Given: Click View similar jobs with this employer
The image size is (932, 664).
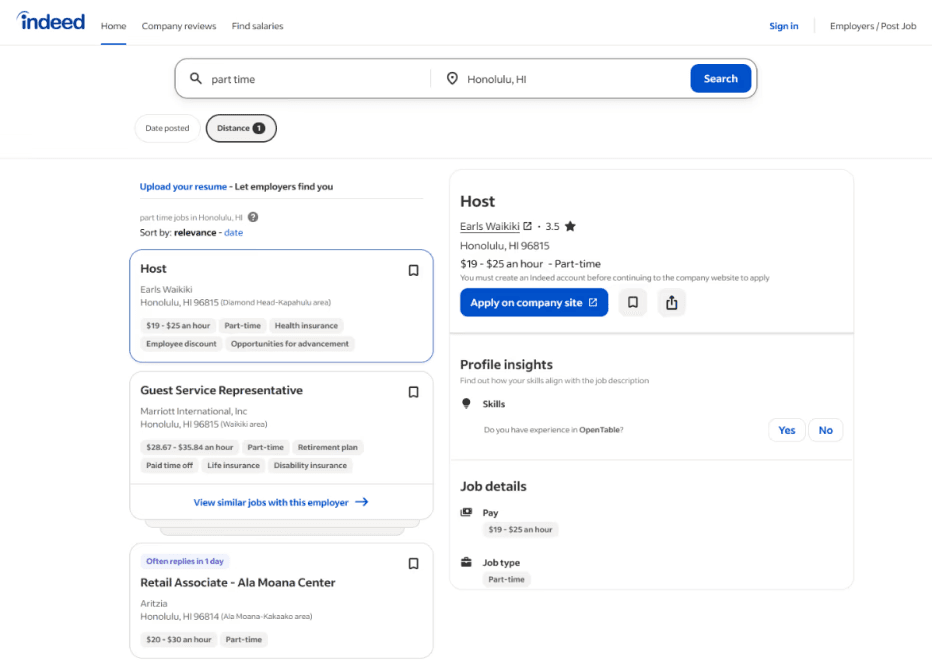Looking at the screenshot, I should pos(271,502).
